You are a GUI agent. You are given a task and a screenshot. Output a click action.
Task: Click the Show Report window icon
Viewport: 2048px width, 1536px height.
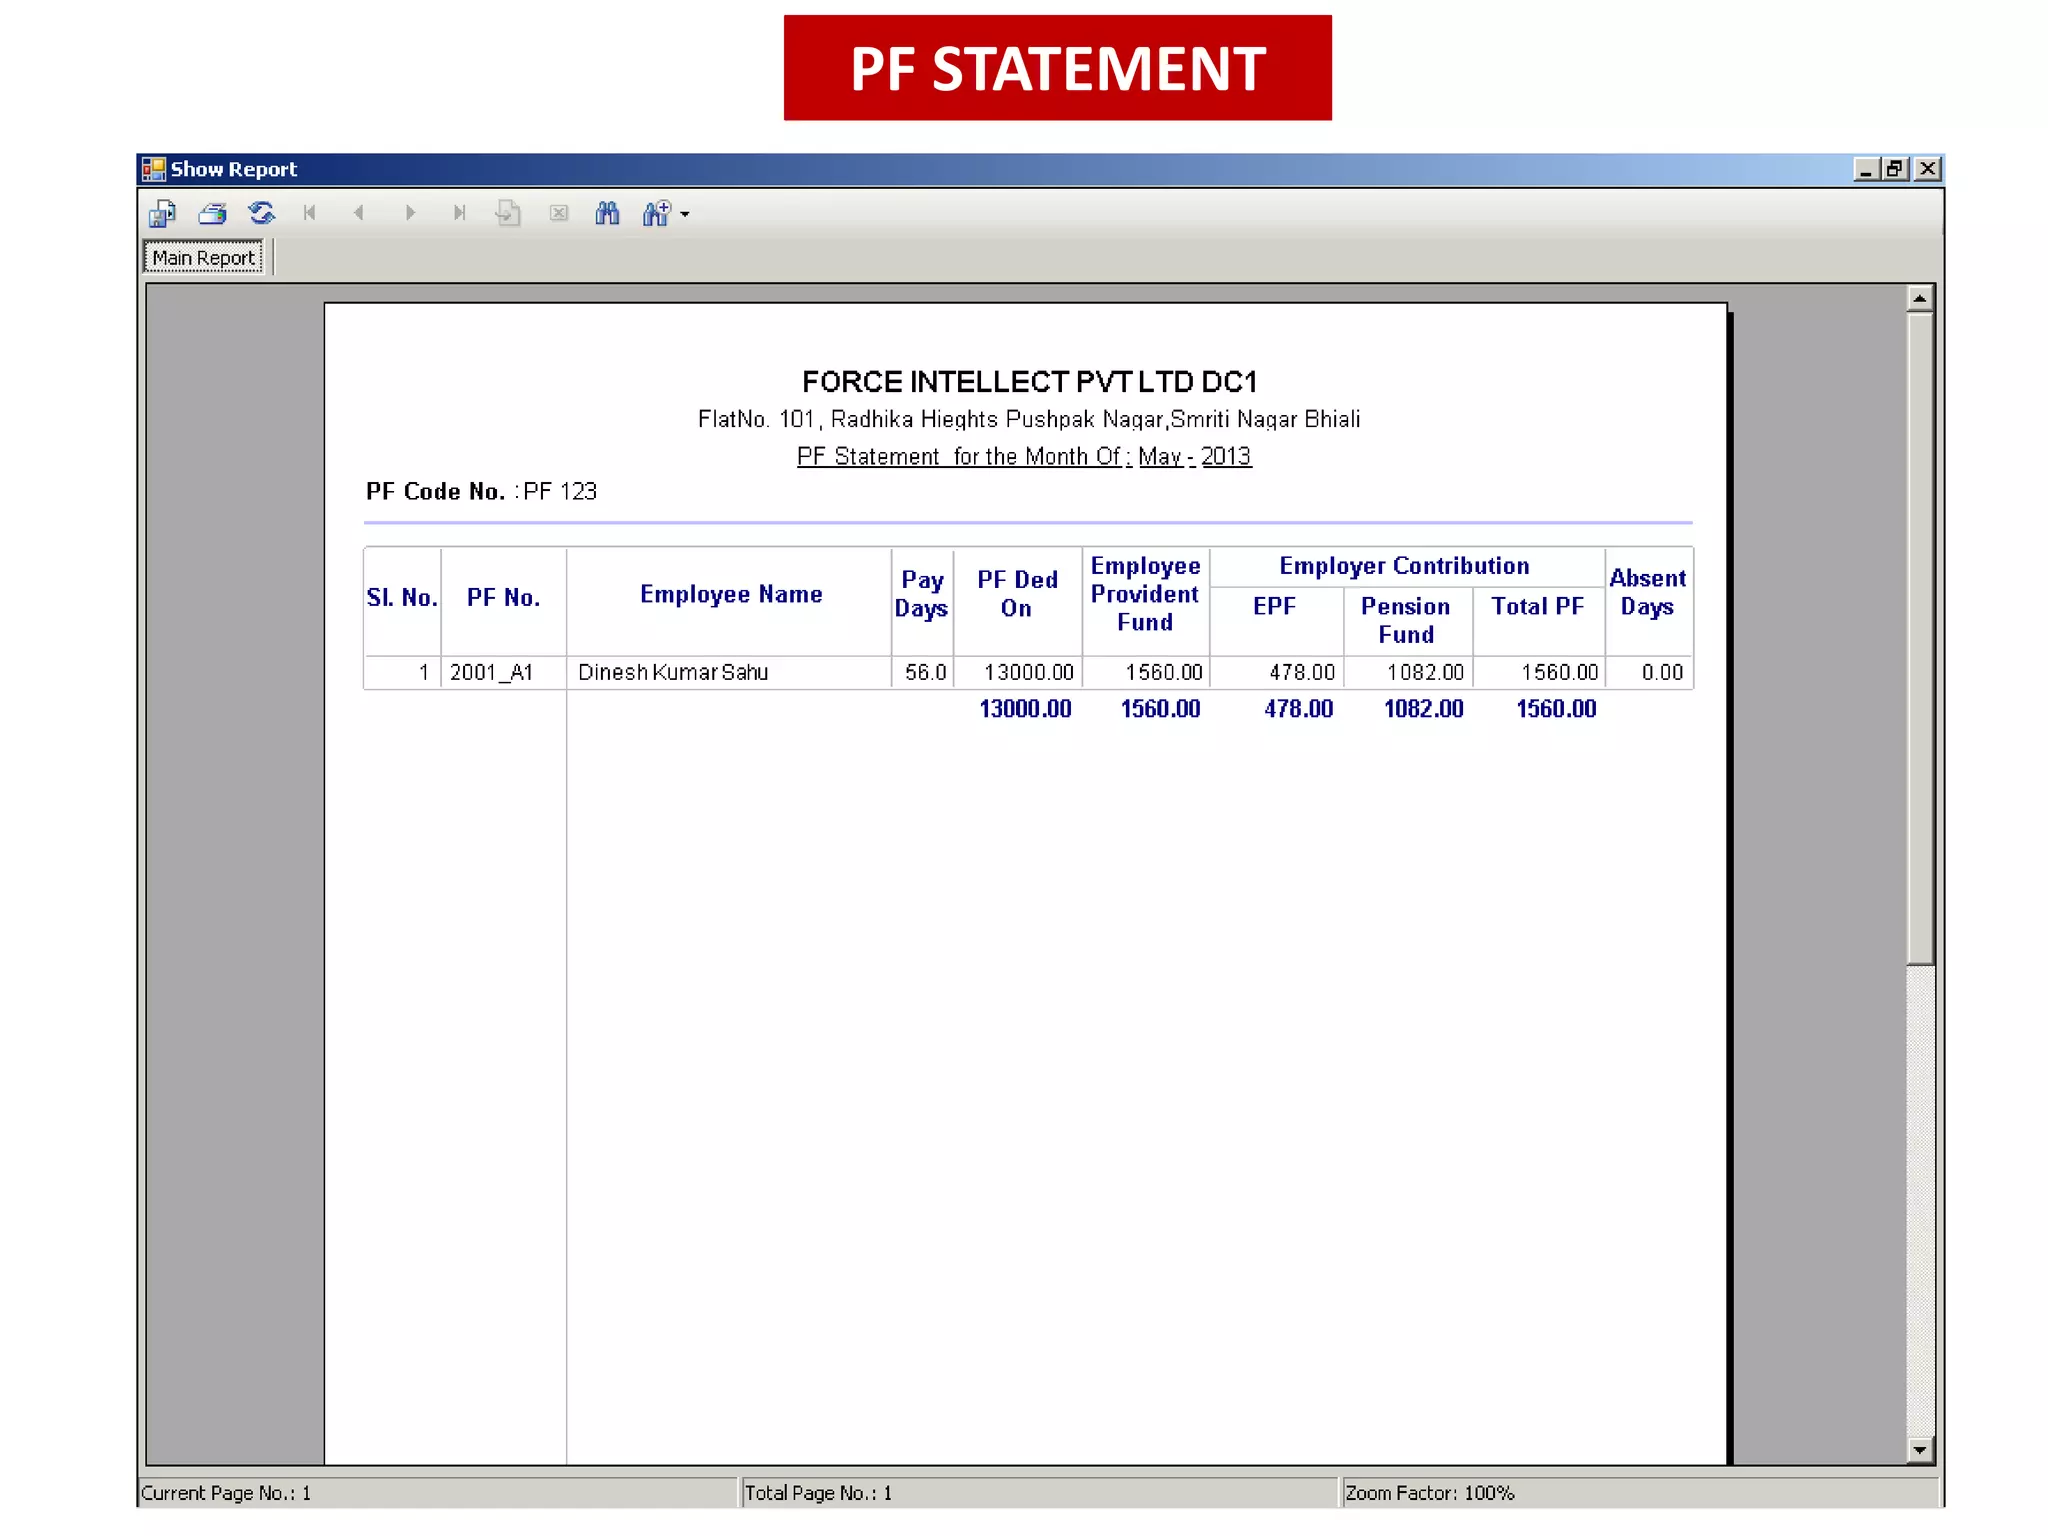coord(154,169)
